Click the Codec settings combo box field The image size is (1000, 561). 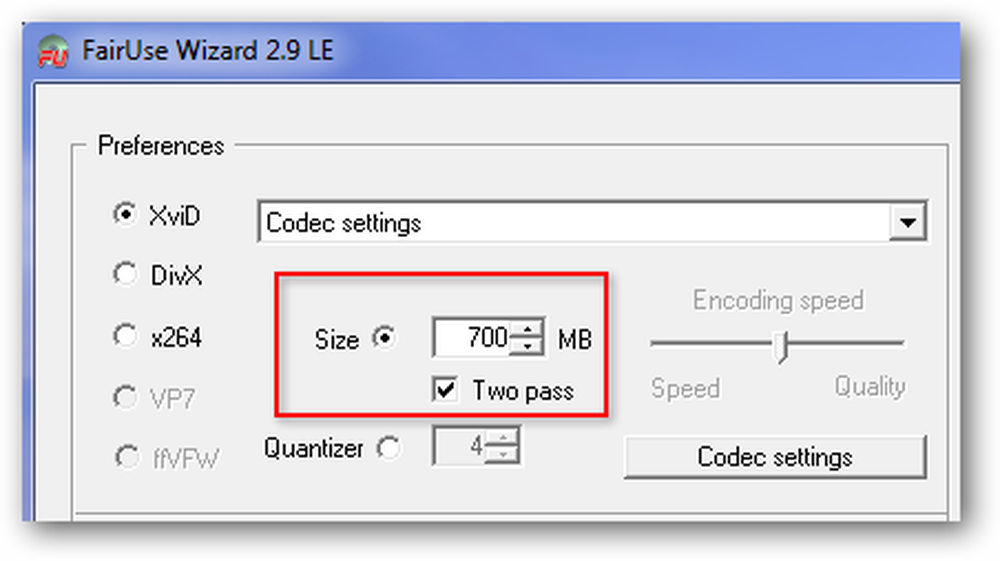point(592,222)
